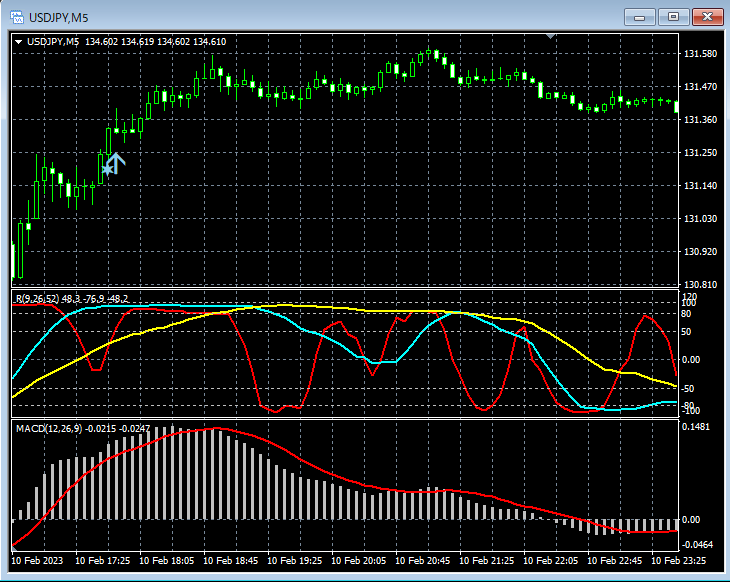
Task: Click the USDJPY,M5 title bar text
Action: [x=58, y=17]
